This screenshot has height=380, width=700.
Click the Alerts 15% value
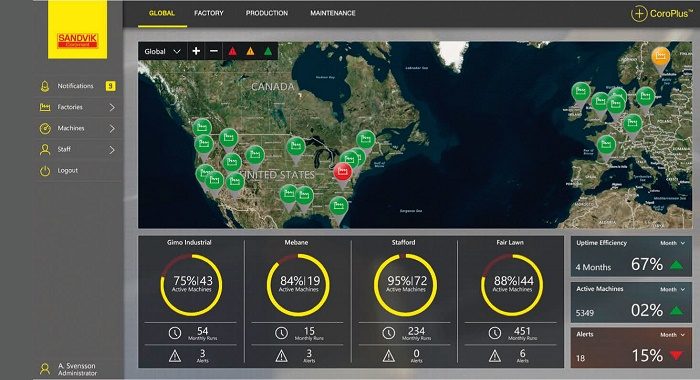click(x=647, y=356)
